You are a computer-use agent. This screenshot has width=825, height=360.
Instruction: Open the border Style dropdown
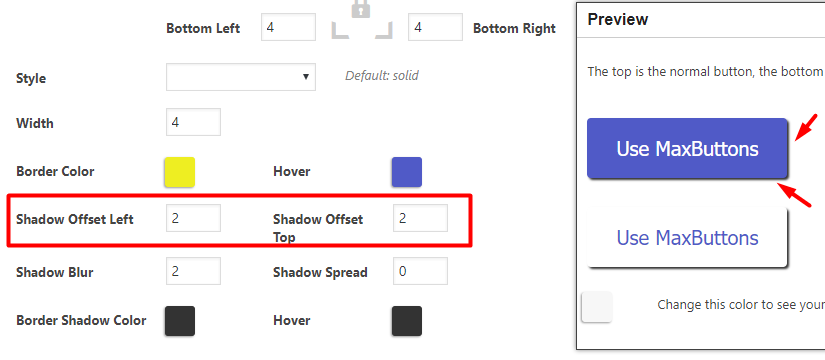[x=241, y=77]
